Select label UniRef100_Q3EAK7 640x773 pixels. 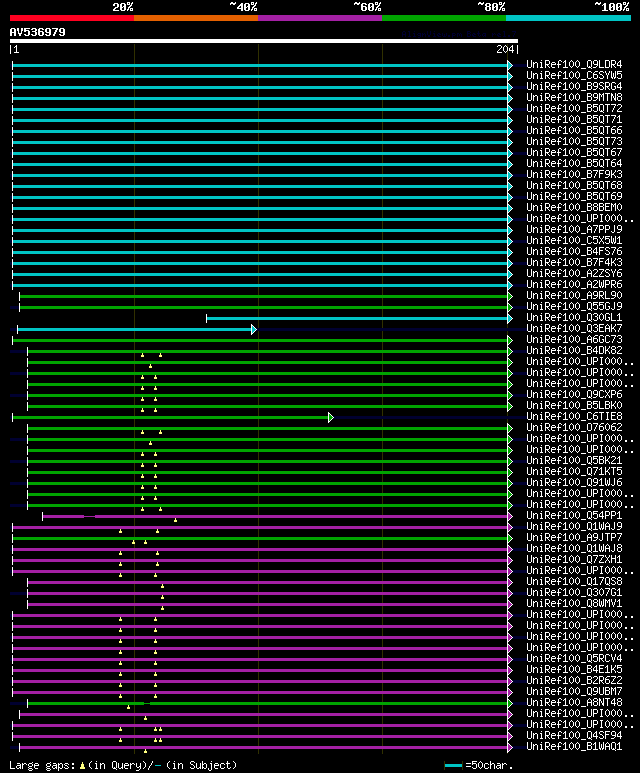574,329
